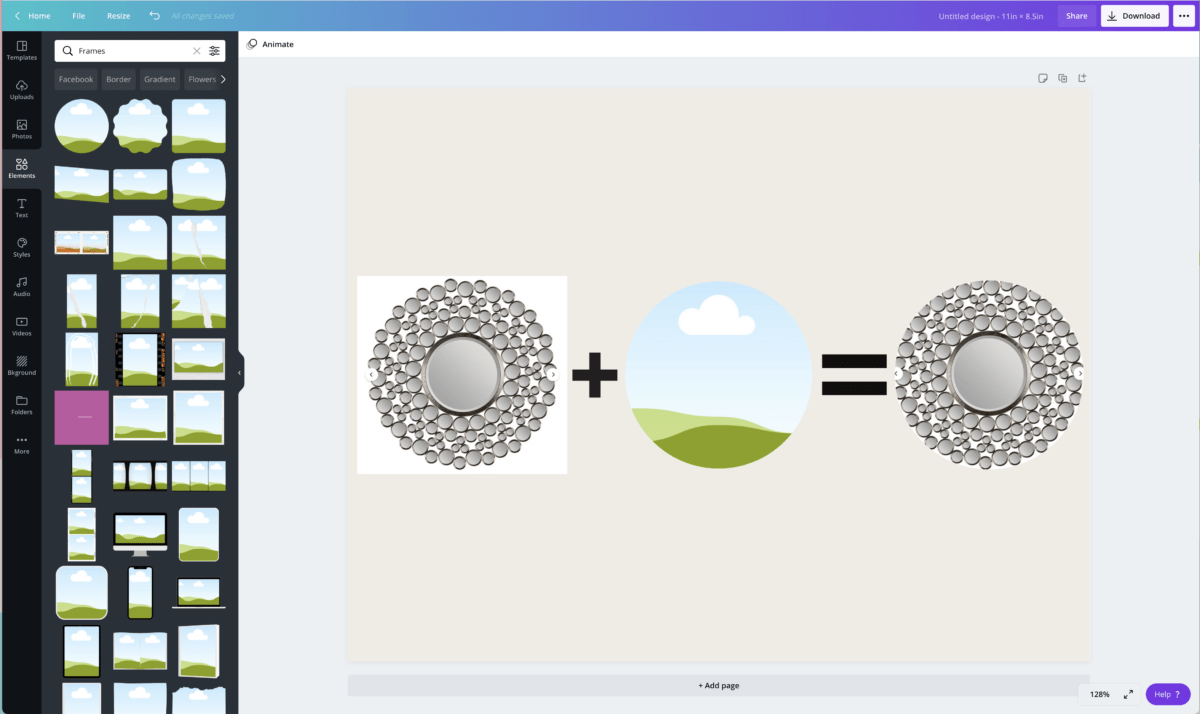Screen dimensions: 1200x714
Task: Click the Download button
Action: point(1134,16)
